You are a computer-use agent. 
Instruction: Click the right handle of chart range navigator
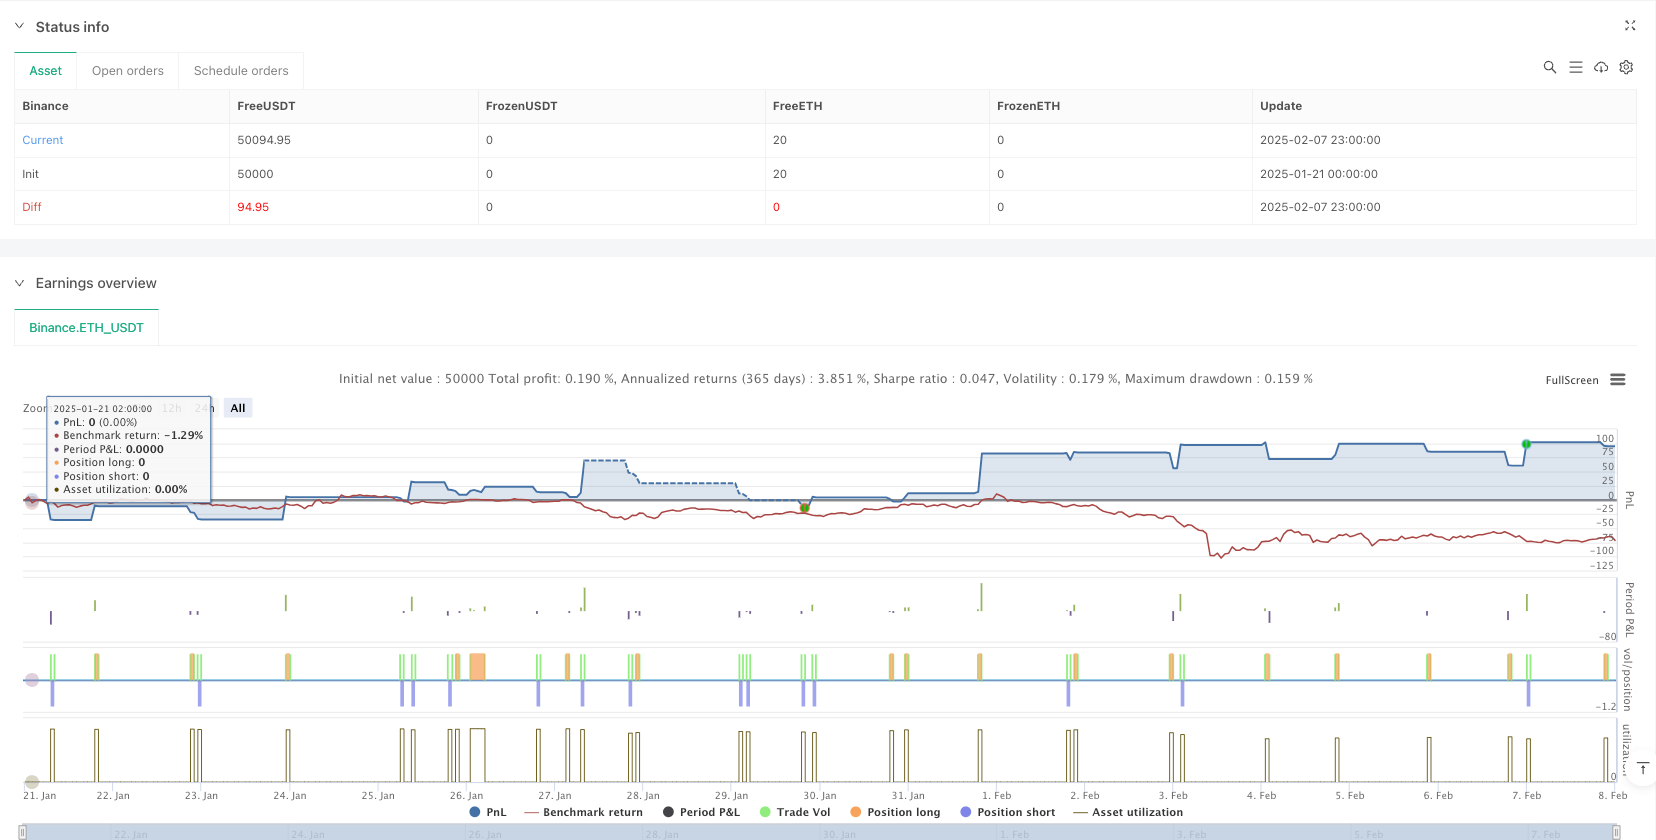1615,832
